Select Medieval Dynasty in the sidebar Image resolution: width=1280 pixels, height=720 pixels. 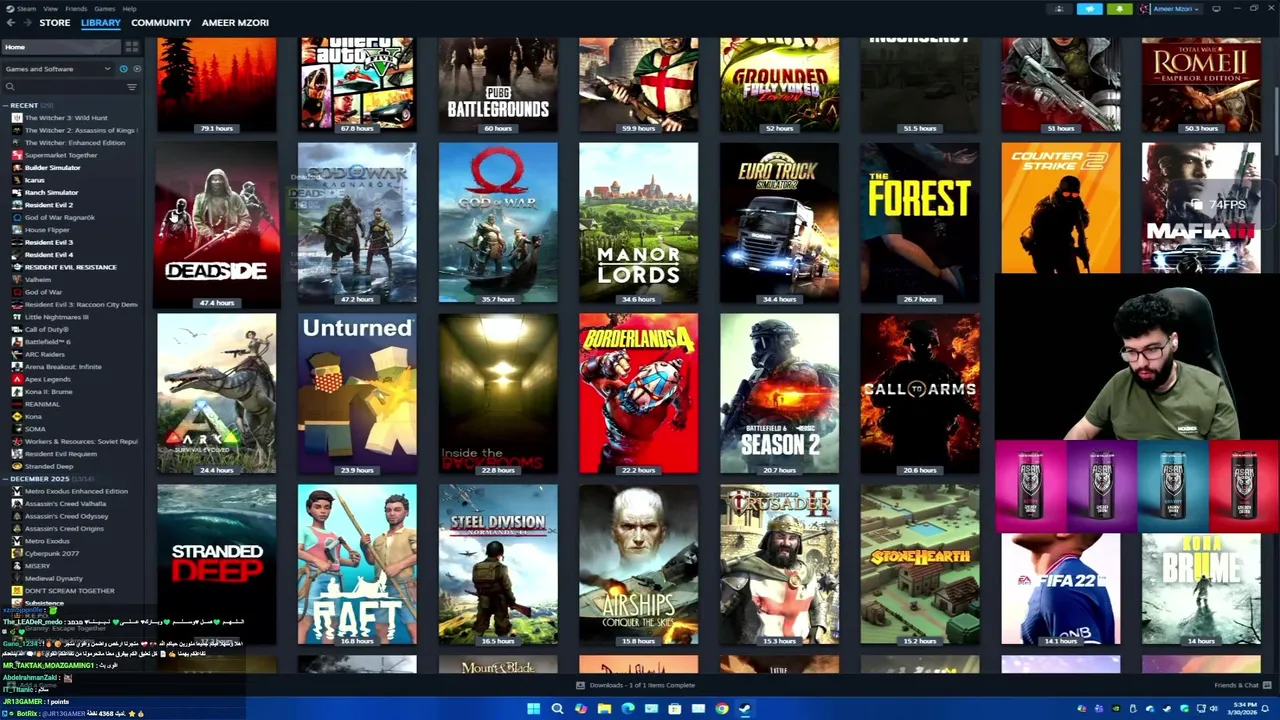(x=54, y=578)
